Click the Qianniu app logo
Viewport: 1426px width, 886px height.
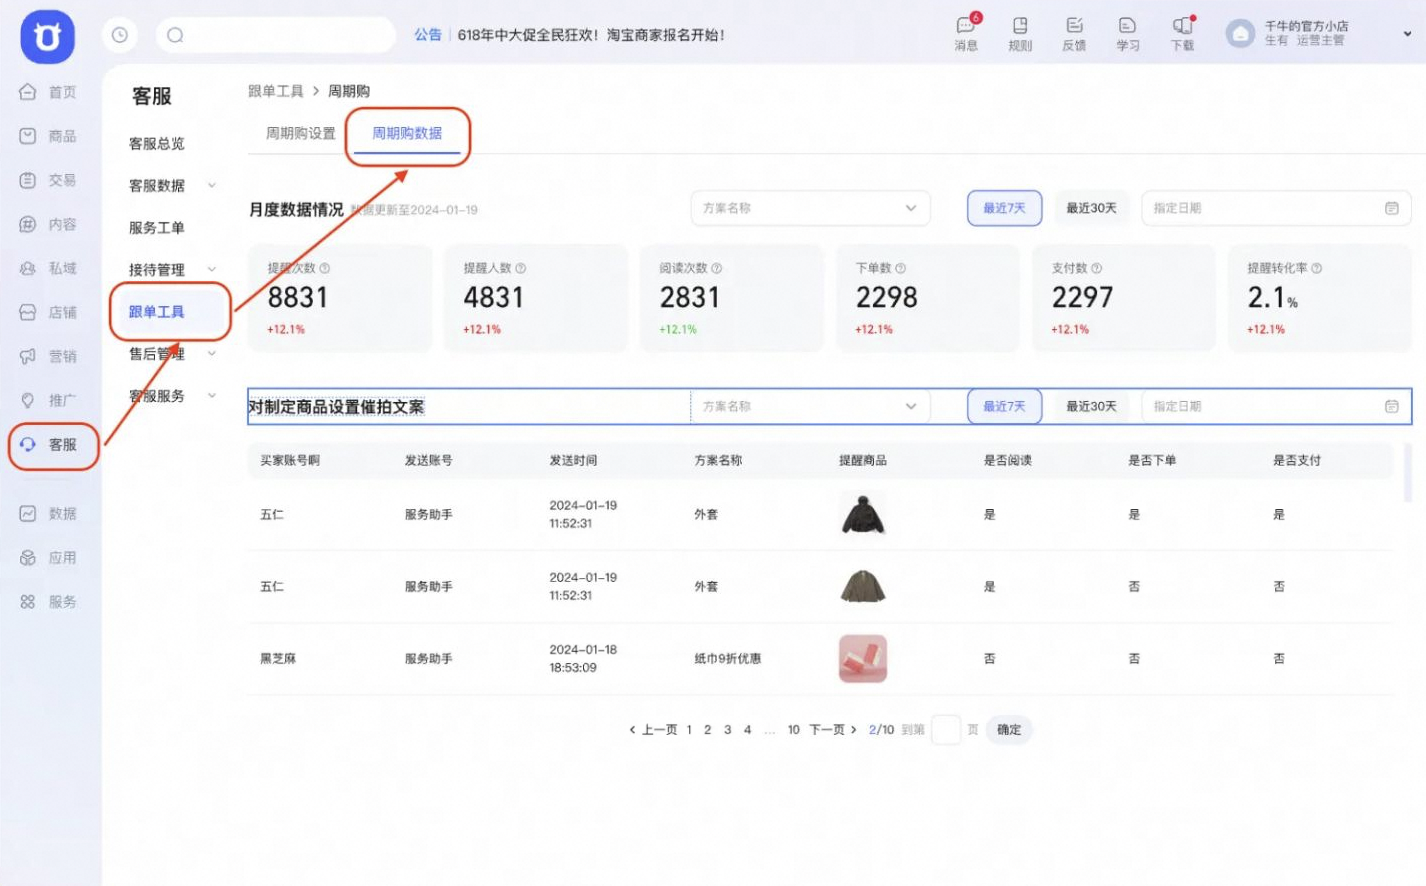tap(47, 37)
